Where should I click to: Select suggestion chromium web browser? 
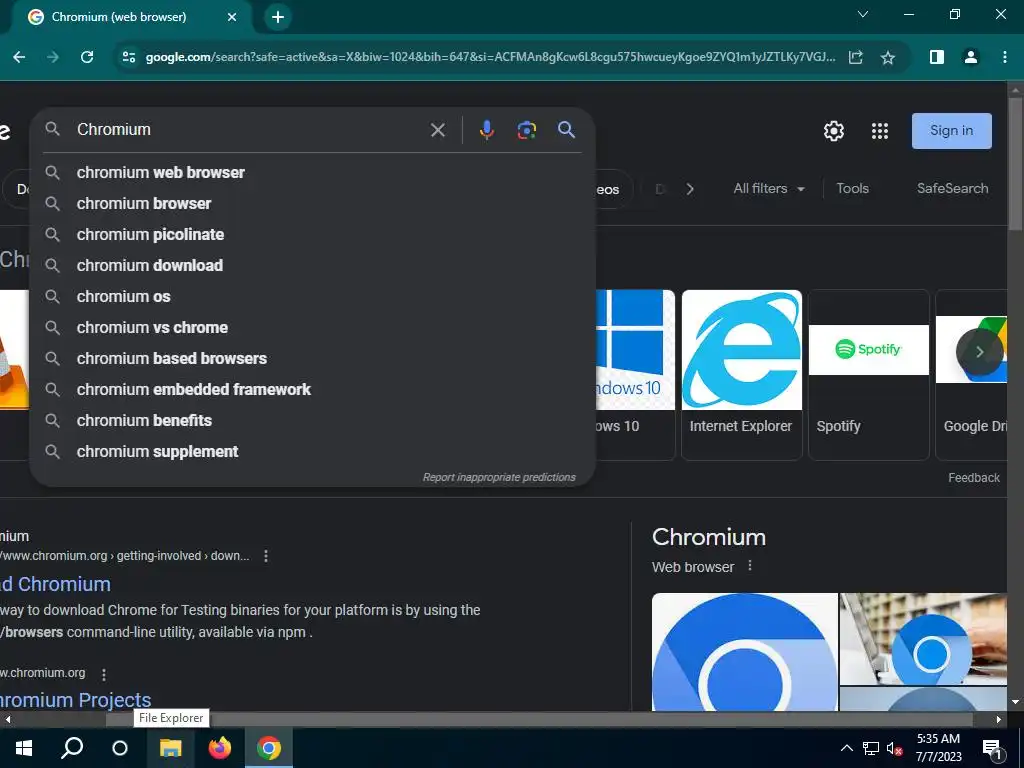(x=312, y=172)
